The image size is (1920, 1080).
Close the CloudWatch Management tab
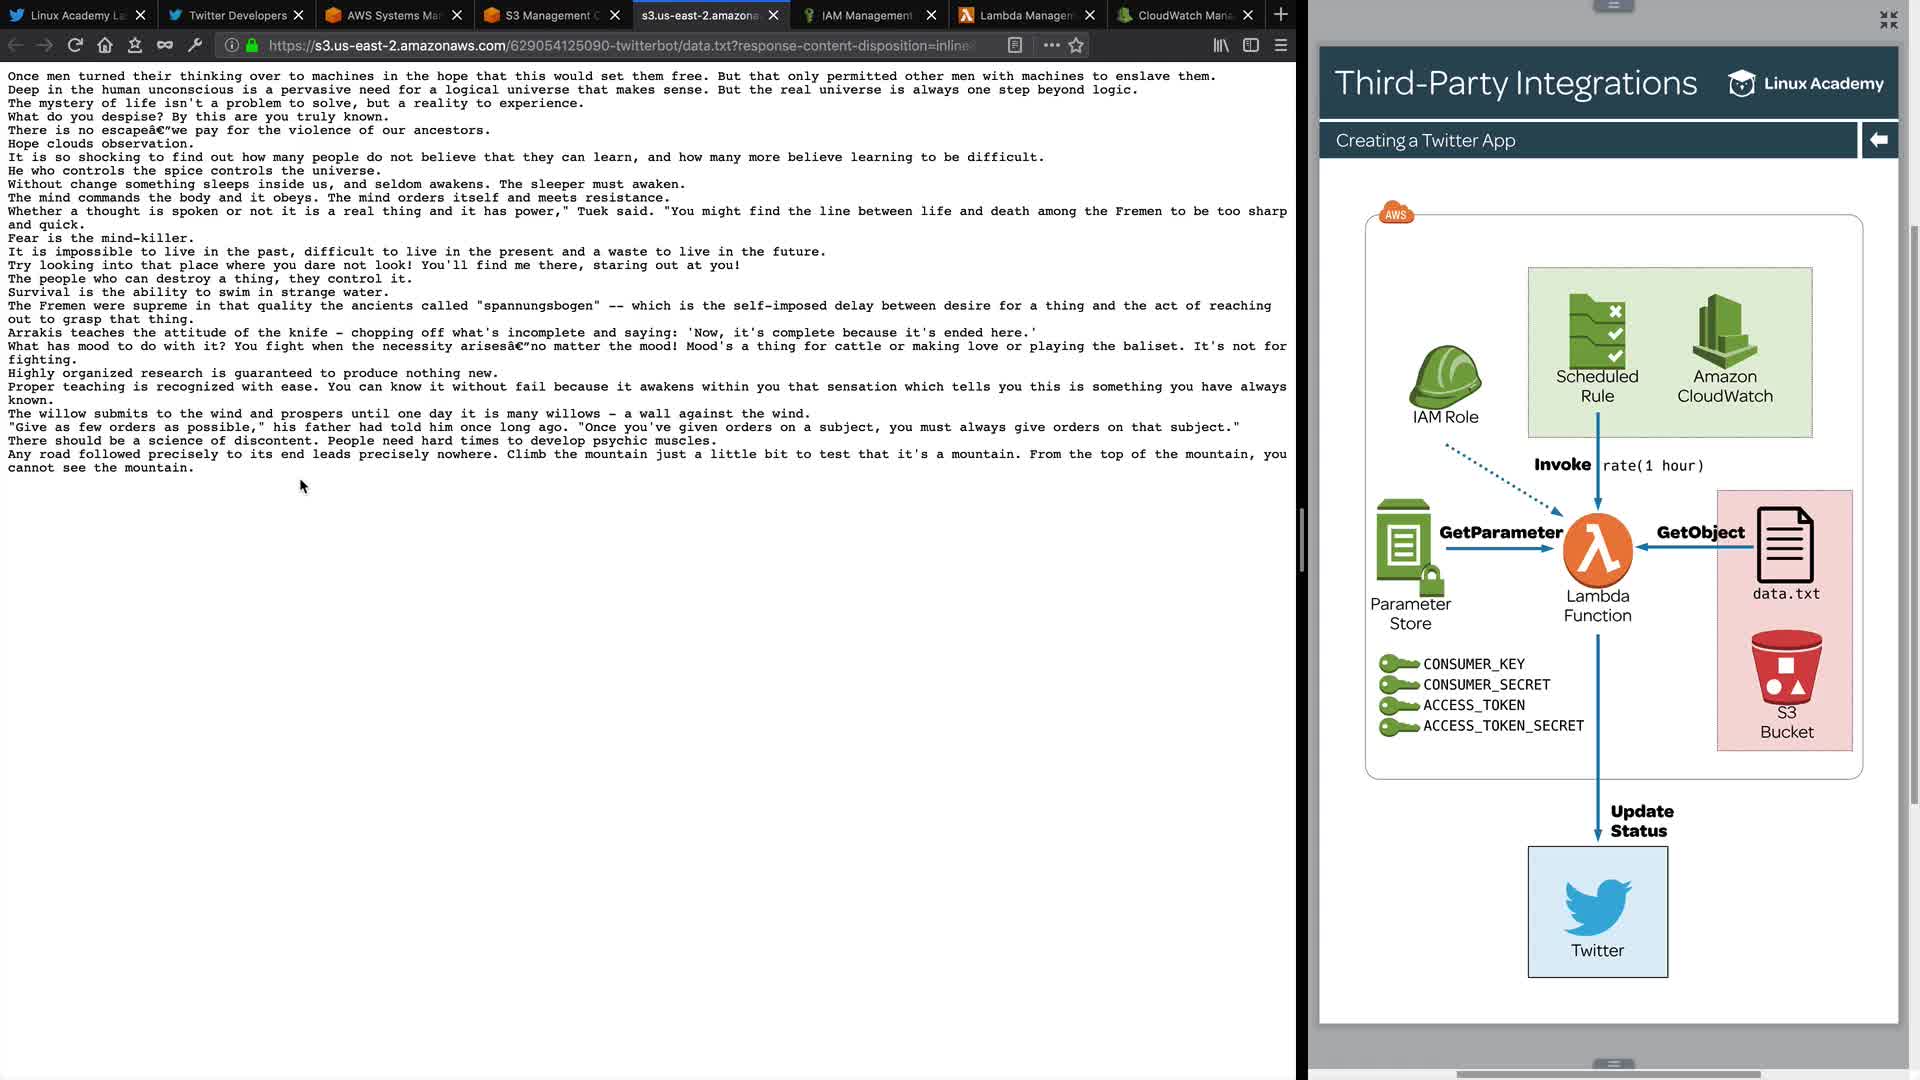point(1248,15)
